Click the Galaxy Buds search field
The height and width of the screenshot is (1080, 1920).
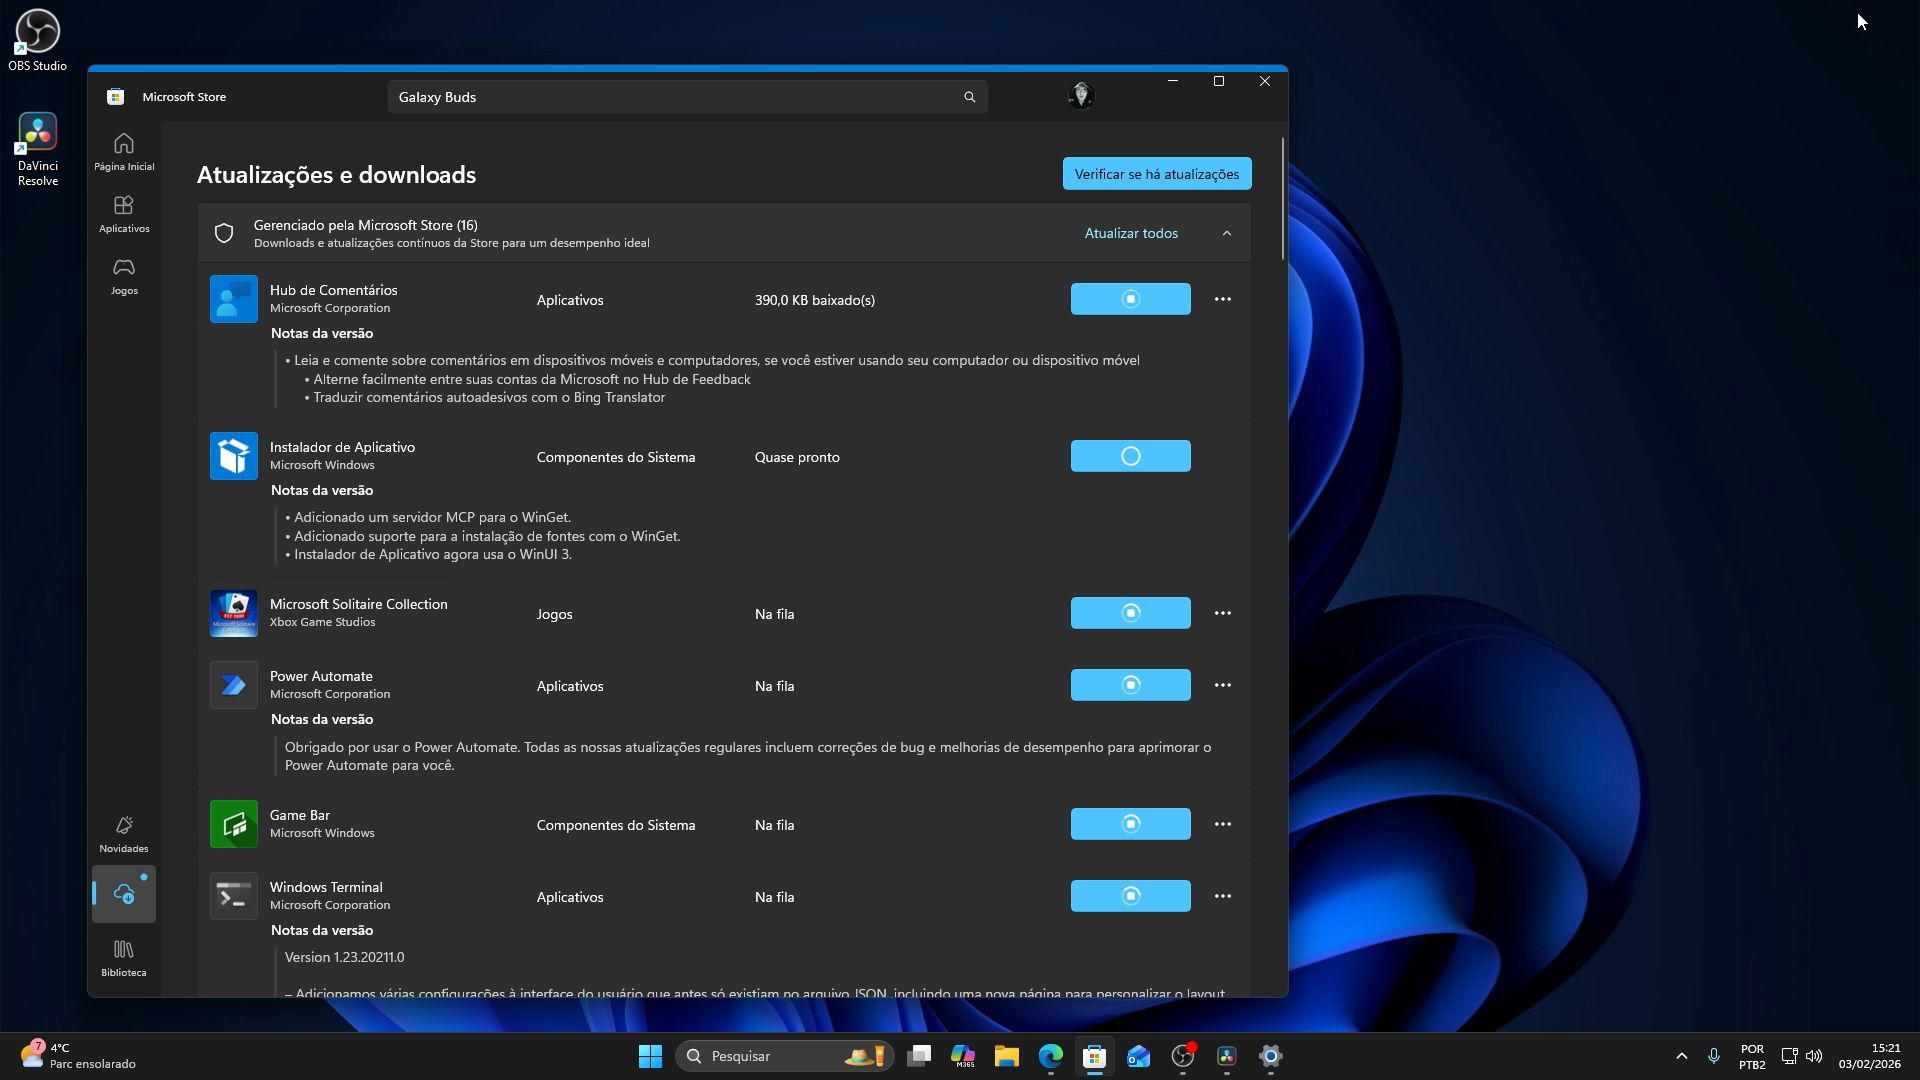coord(670,97)
